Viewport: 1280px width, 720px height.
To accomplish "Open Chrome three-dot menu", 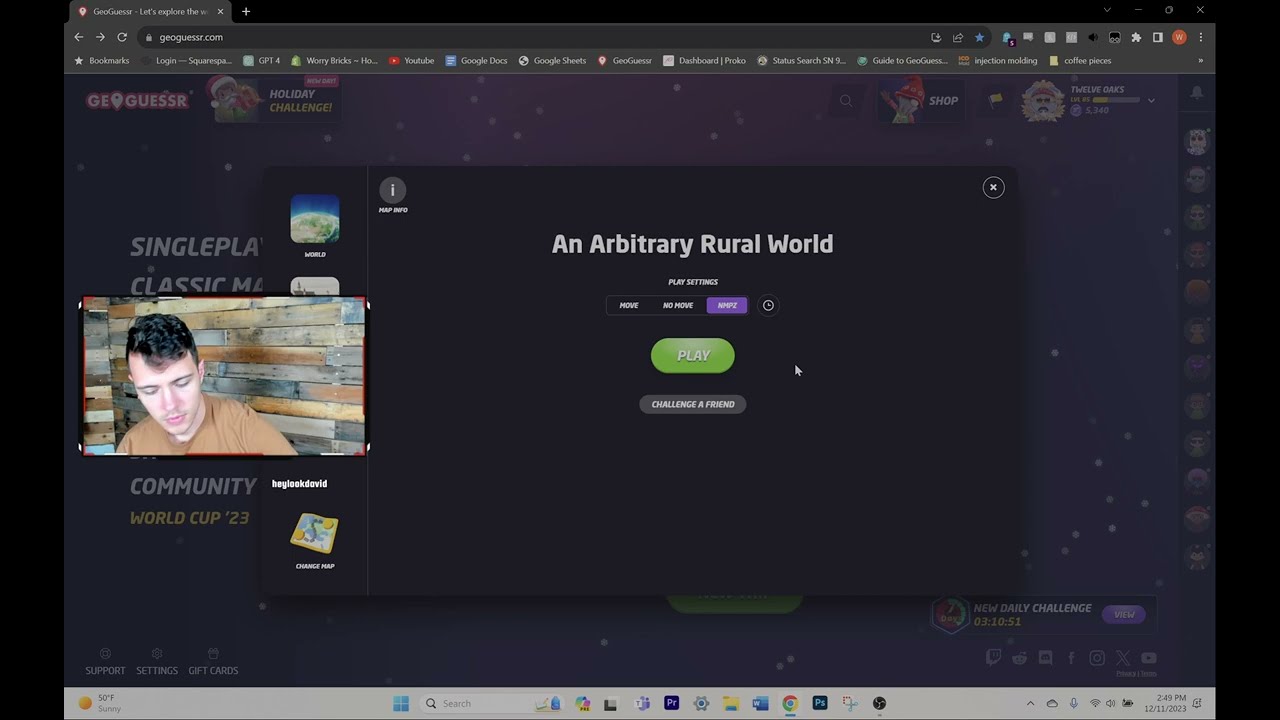I will point(1201,37).
